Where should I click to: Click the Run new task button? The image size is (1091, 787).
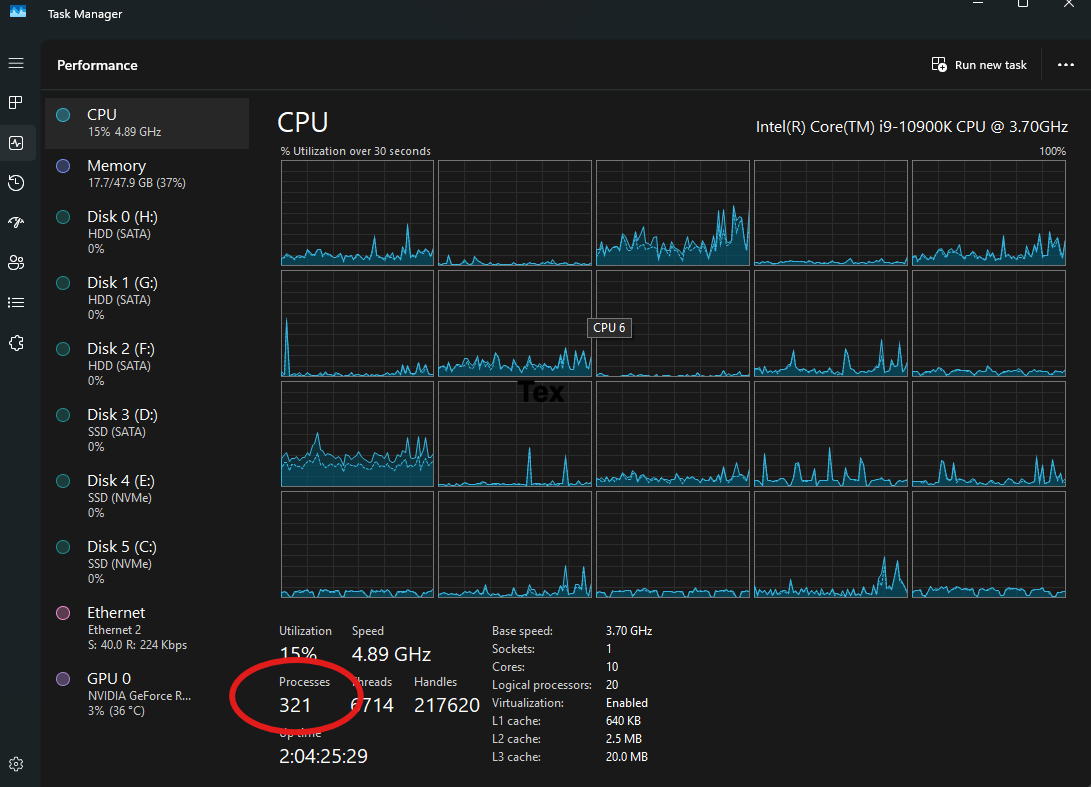[x=979, y=65]
